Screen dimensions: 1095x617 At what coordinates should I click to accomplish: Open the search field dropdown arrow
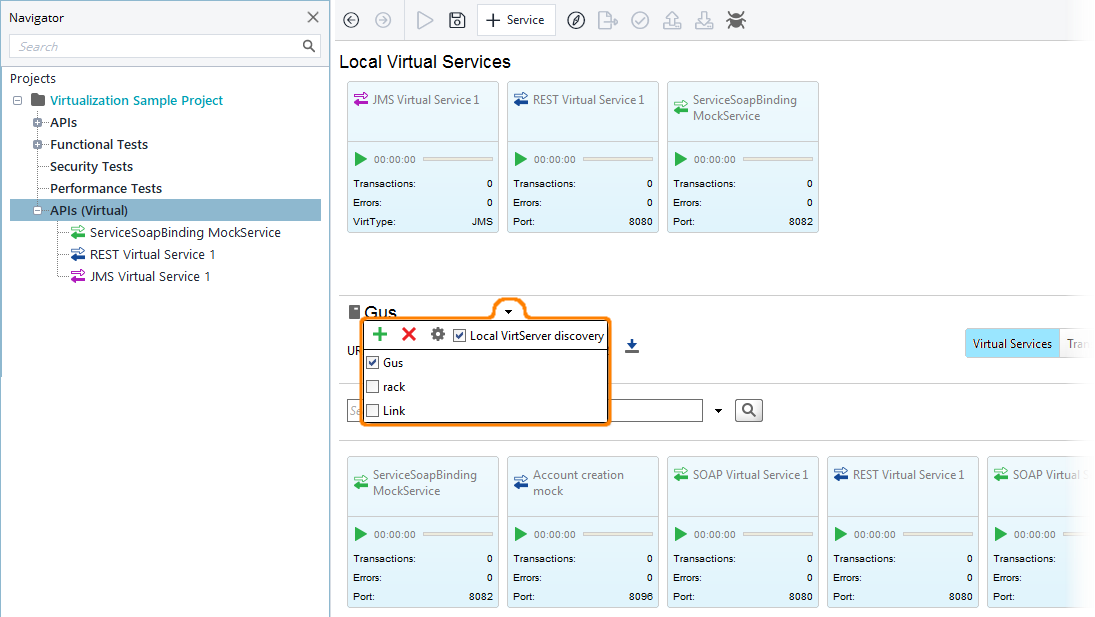(717, 410)
